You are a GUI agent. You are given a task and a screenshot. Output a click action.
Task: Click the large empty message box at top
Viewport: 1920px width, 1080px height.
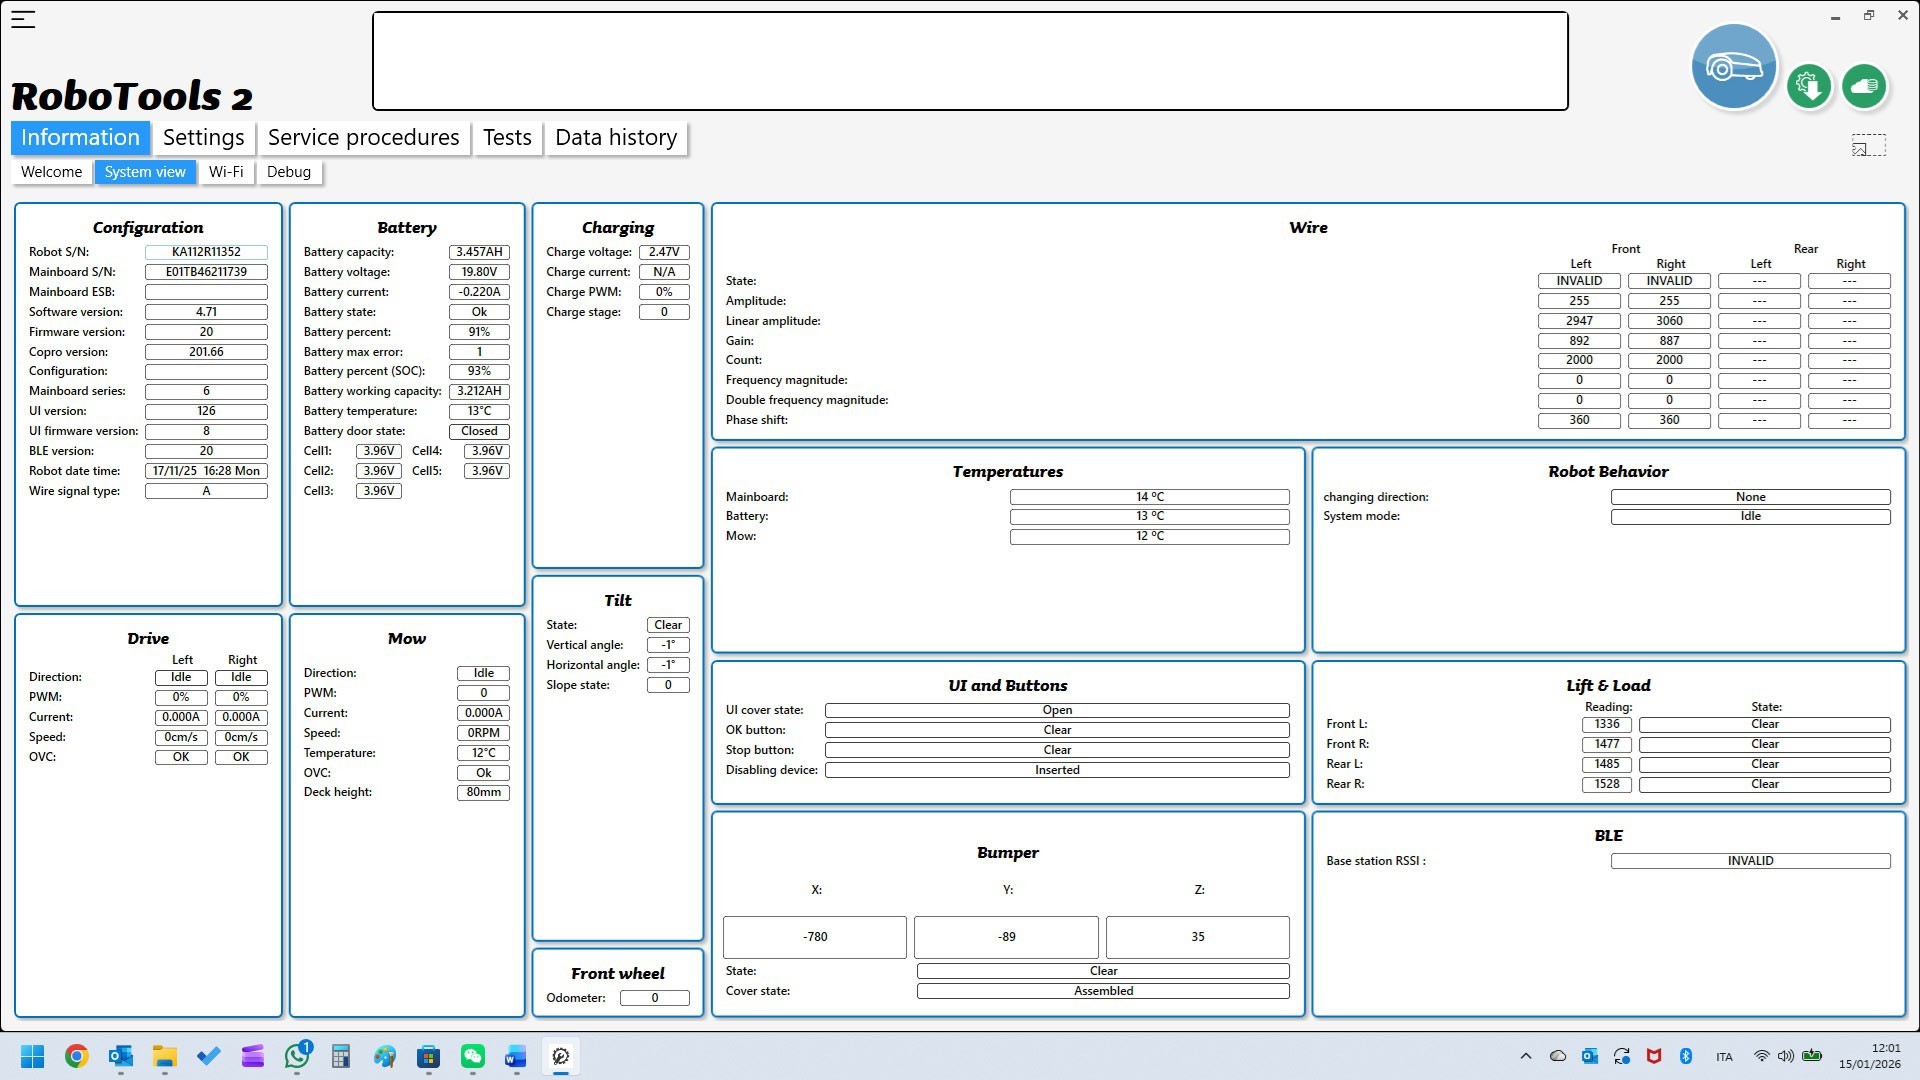pos(969,61)
